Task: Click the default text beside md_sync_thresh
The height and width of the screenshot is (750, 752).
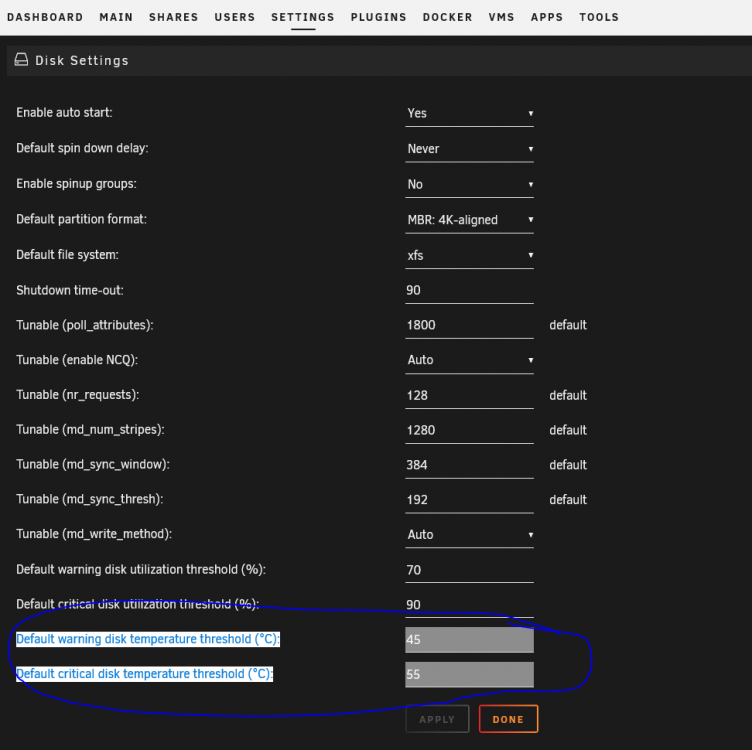Action: point(568,500)
